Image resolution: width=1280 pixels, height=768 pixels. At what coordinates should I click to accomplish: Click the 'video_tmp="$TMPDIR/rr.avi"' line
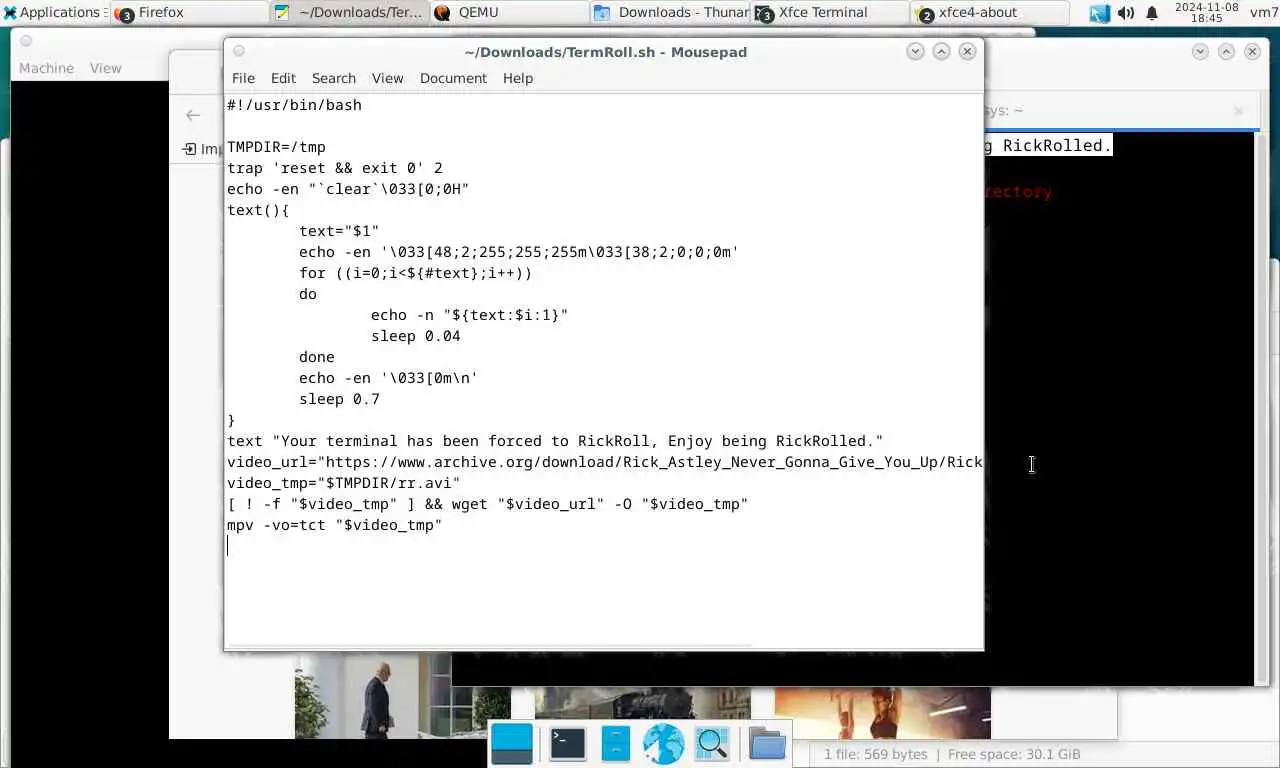coord(344,483)
